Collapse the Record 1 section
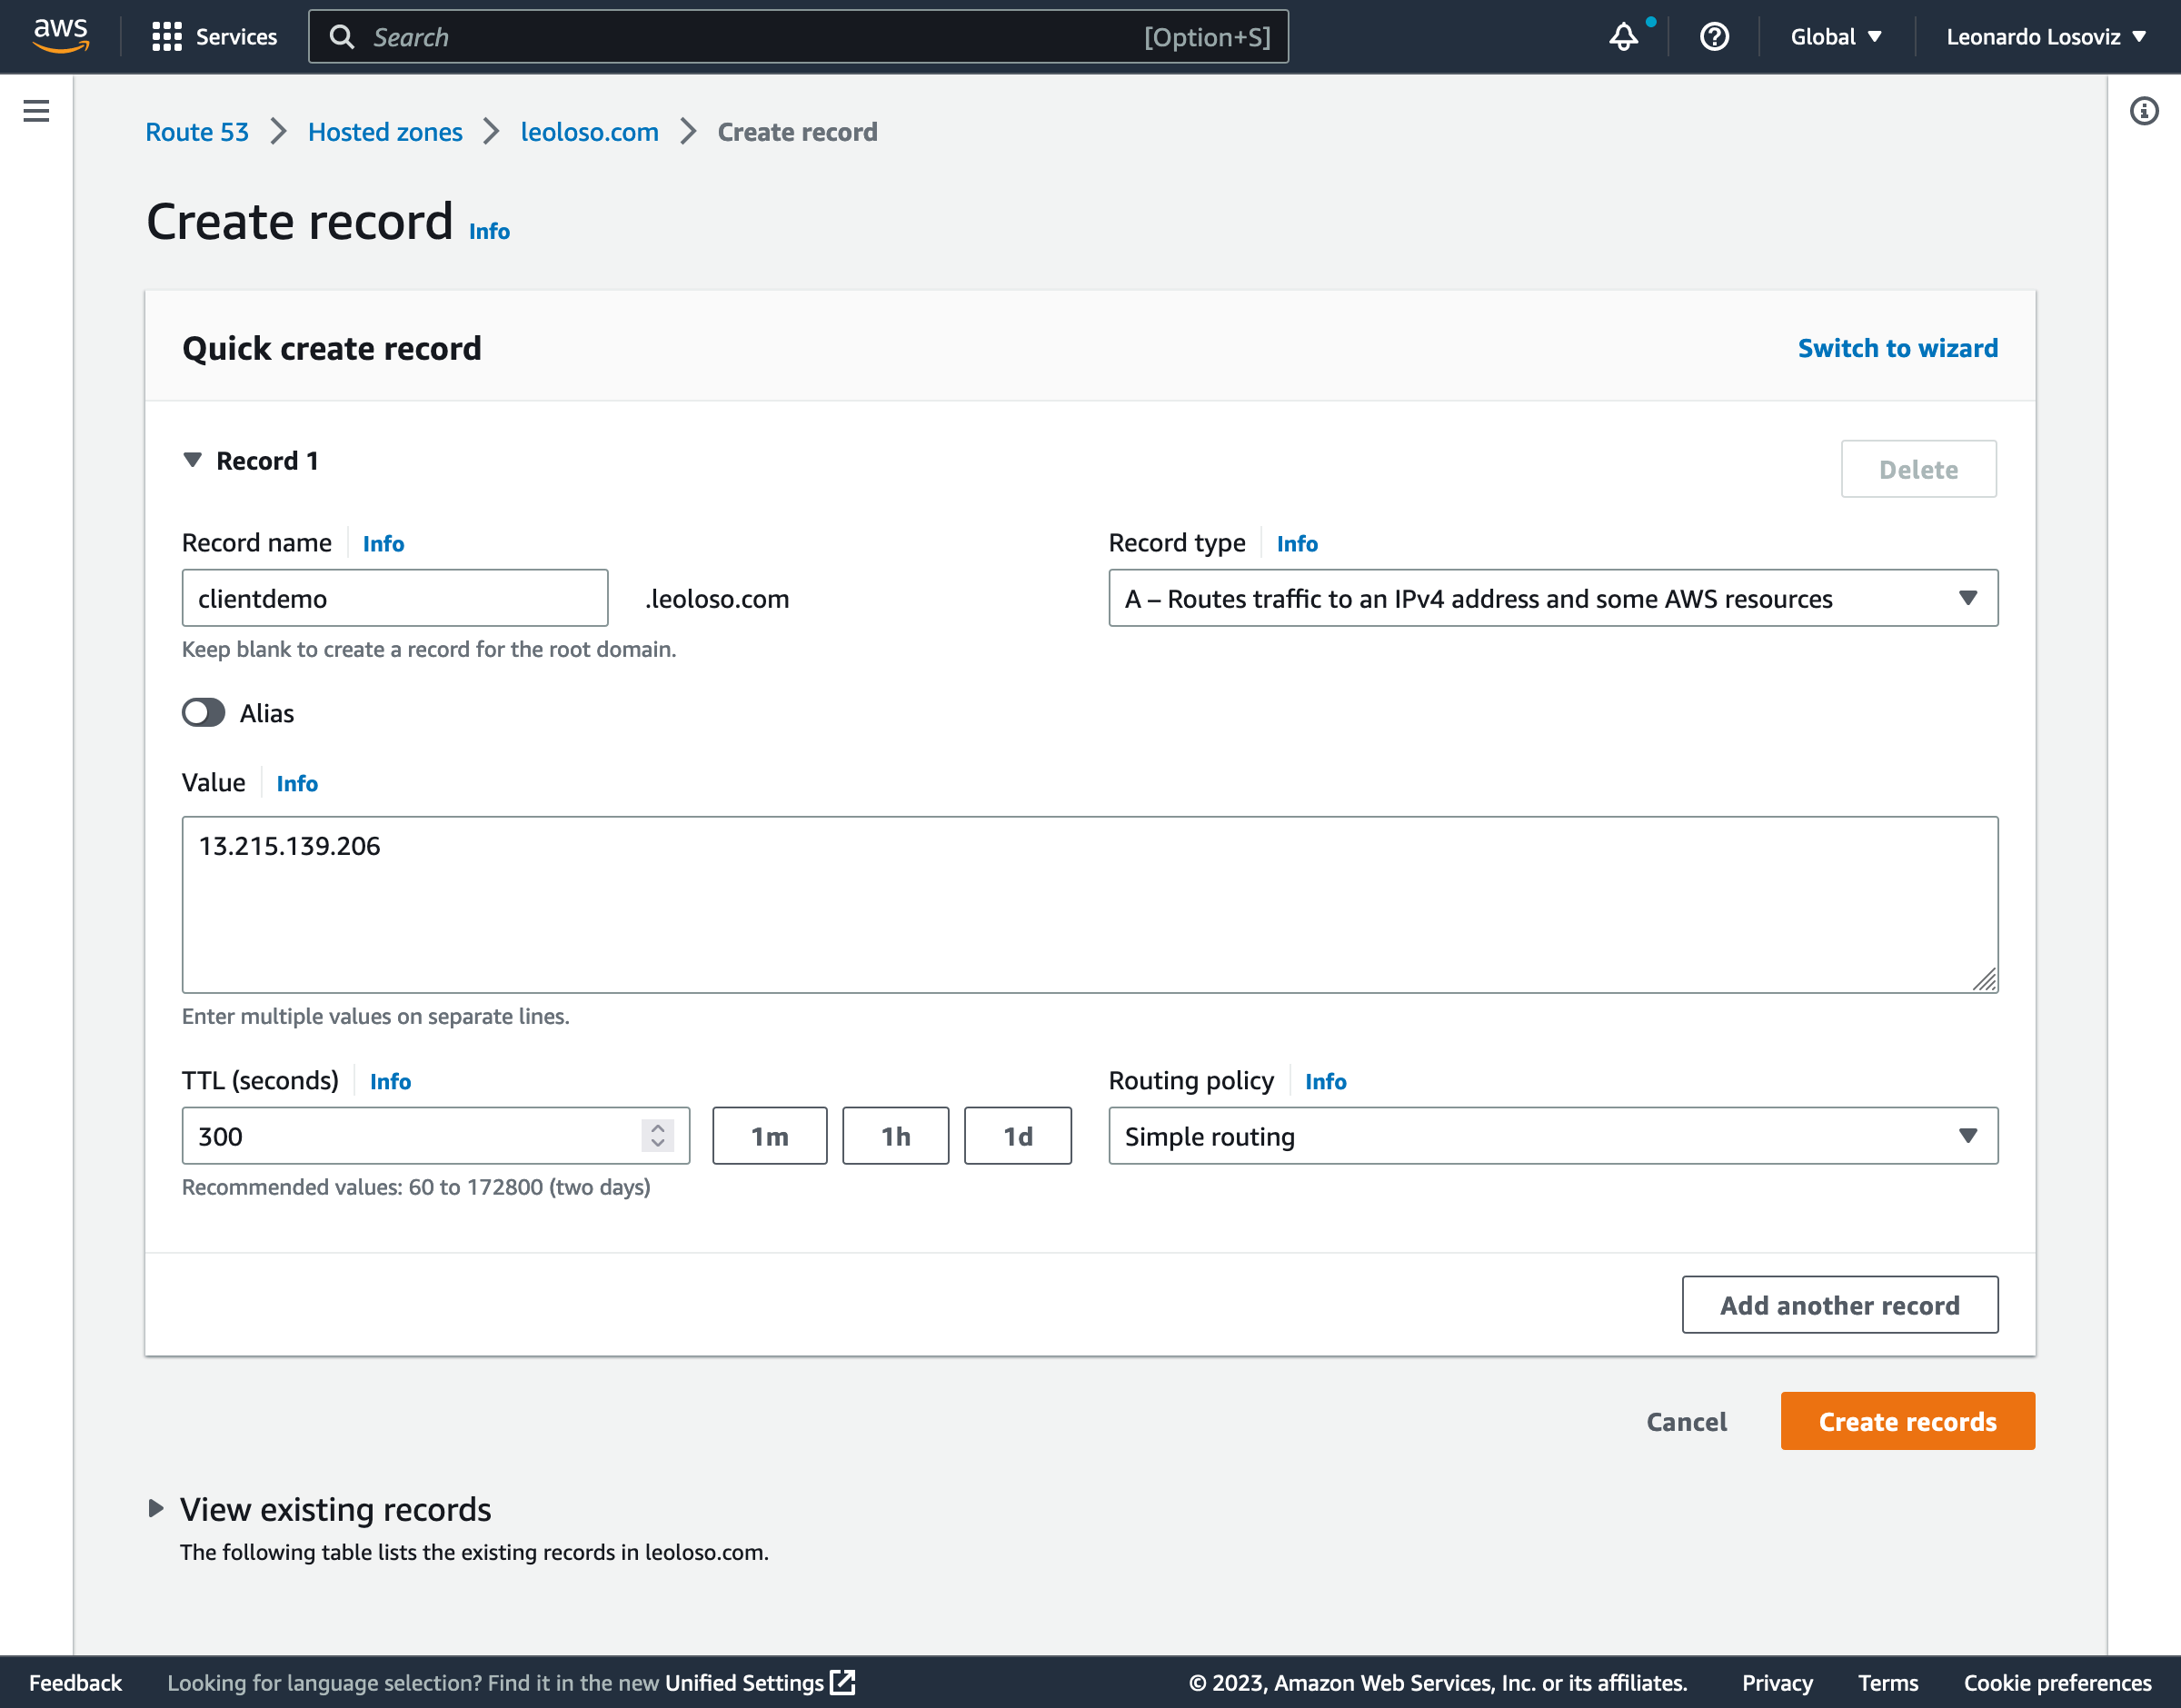 click(193, 460)
